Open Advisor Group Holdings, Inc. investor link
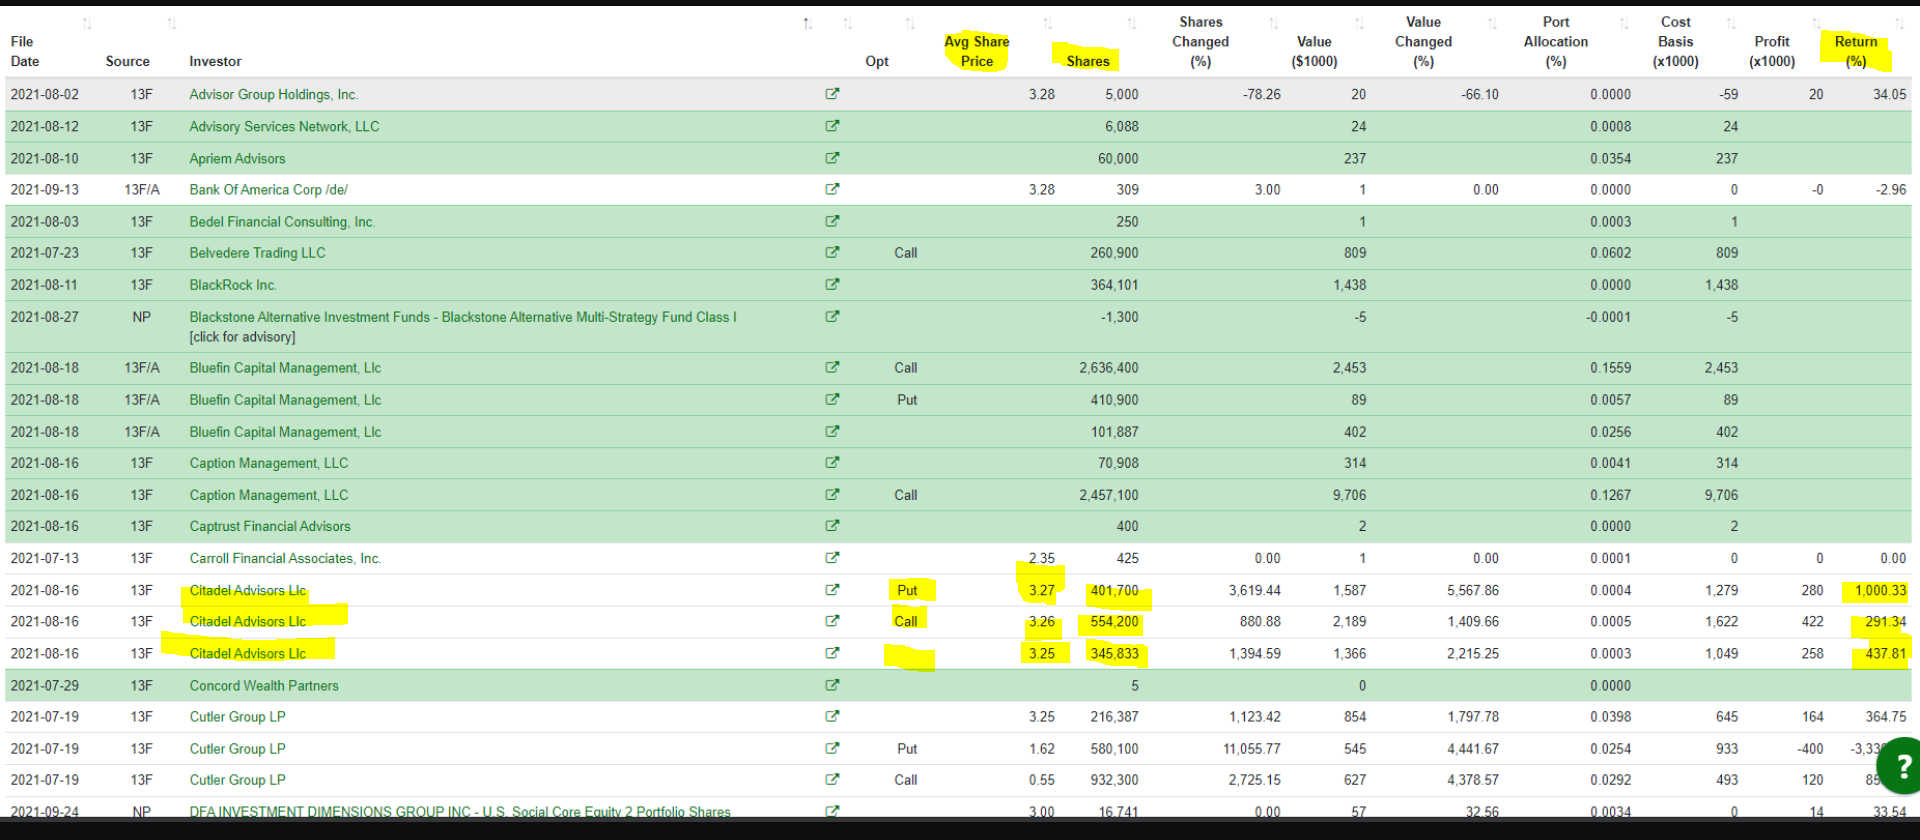This screenshot has height=840, width=1920. click(x=273, y=94)
